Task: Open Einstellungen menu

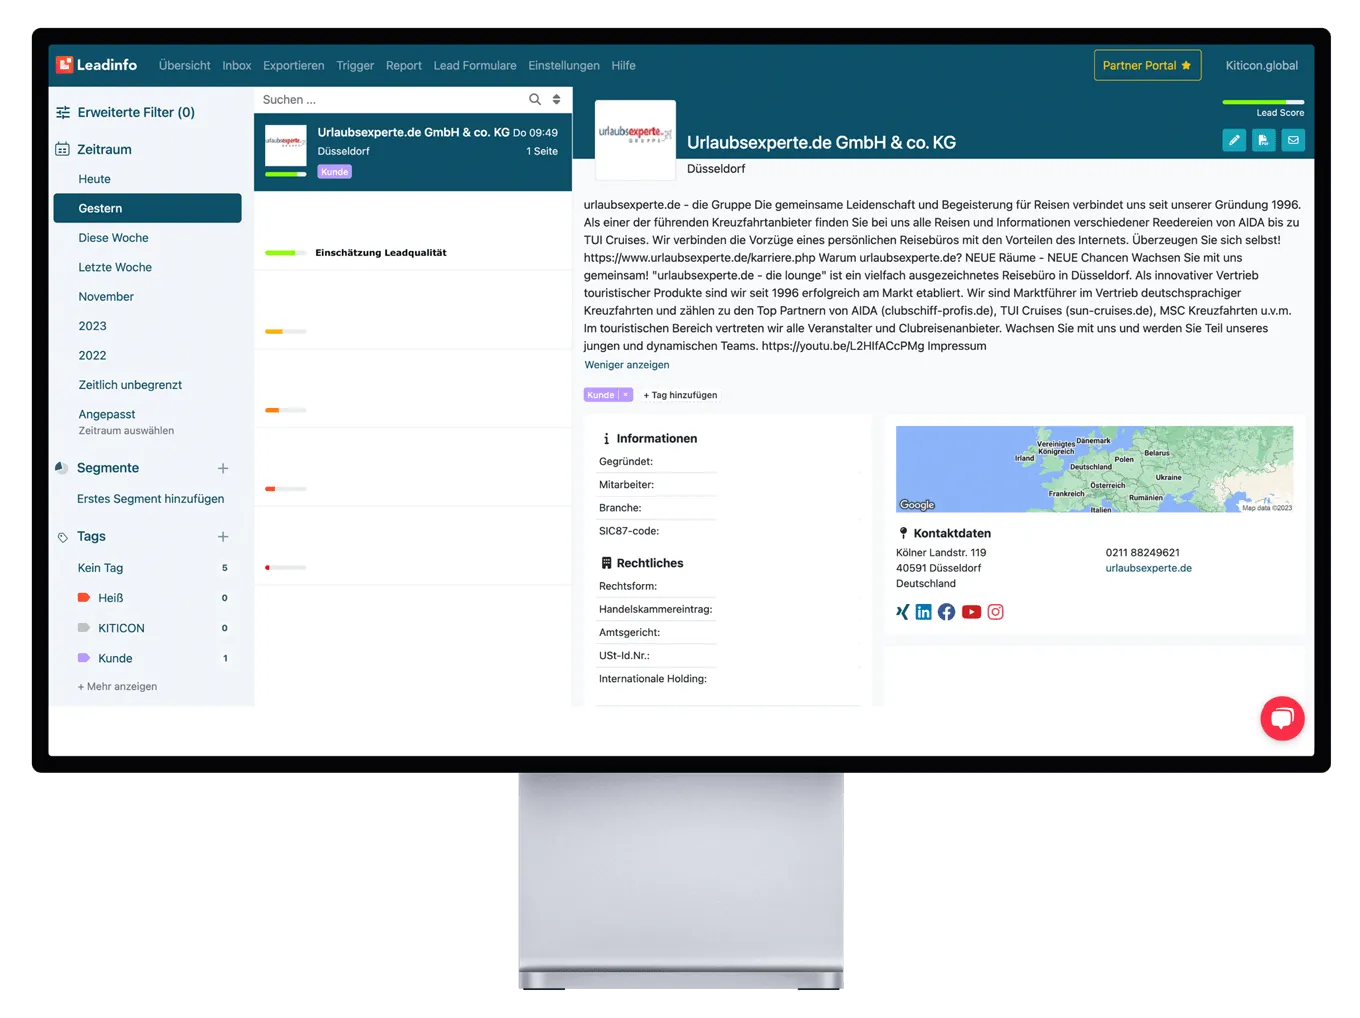Action: 564,65
